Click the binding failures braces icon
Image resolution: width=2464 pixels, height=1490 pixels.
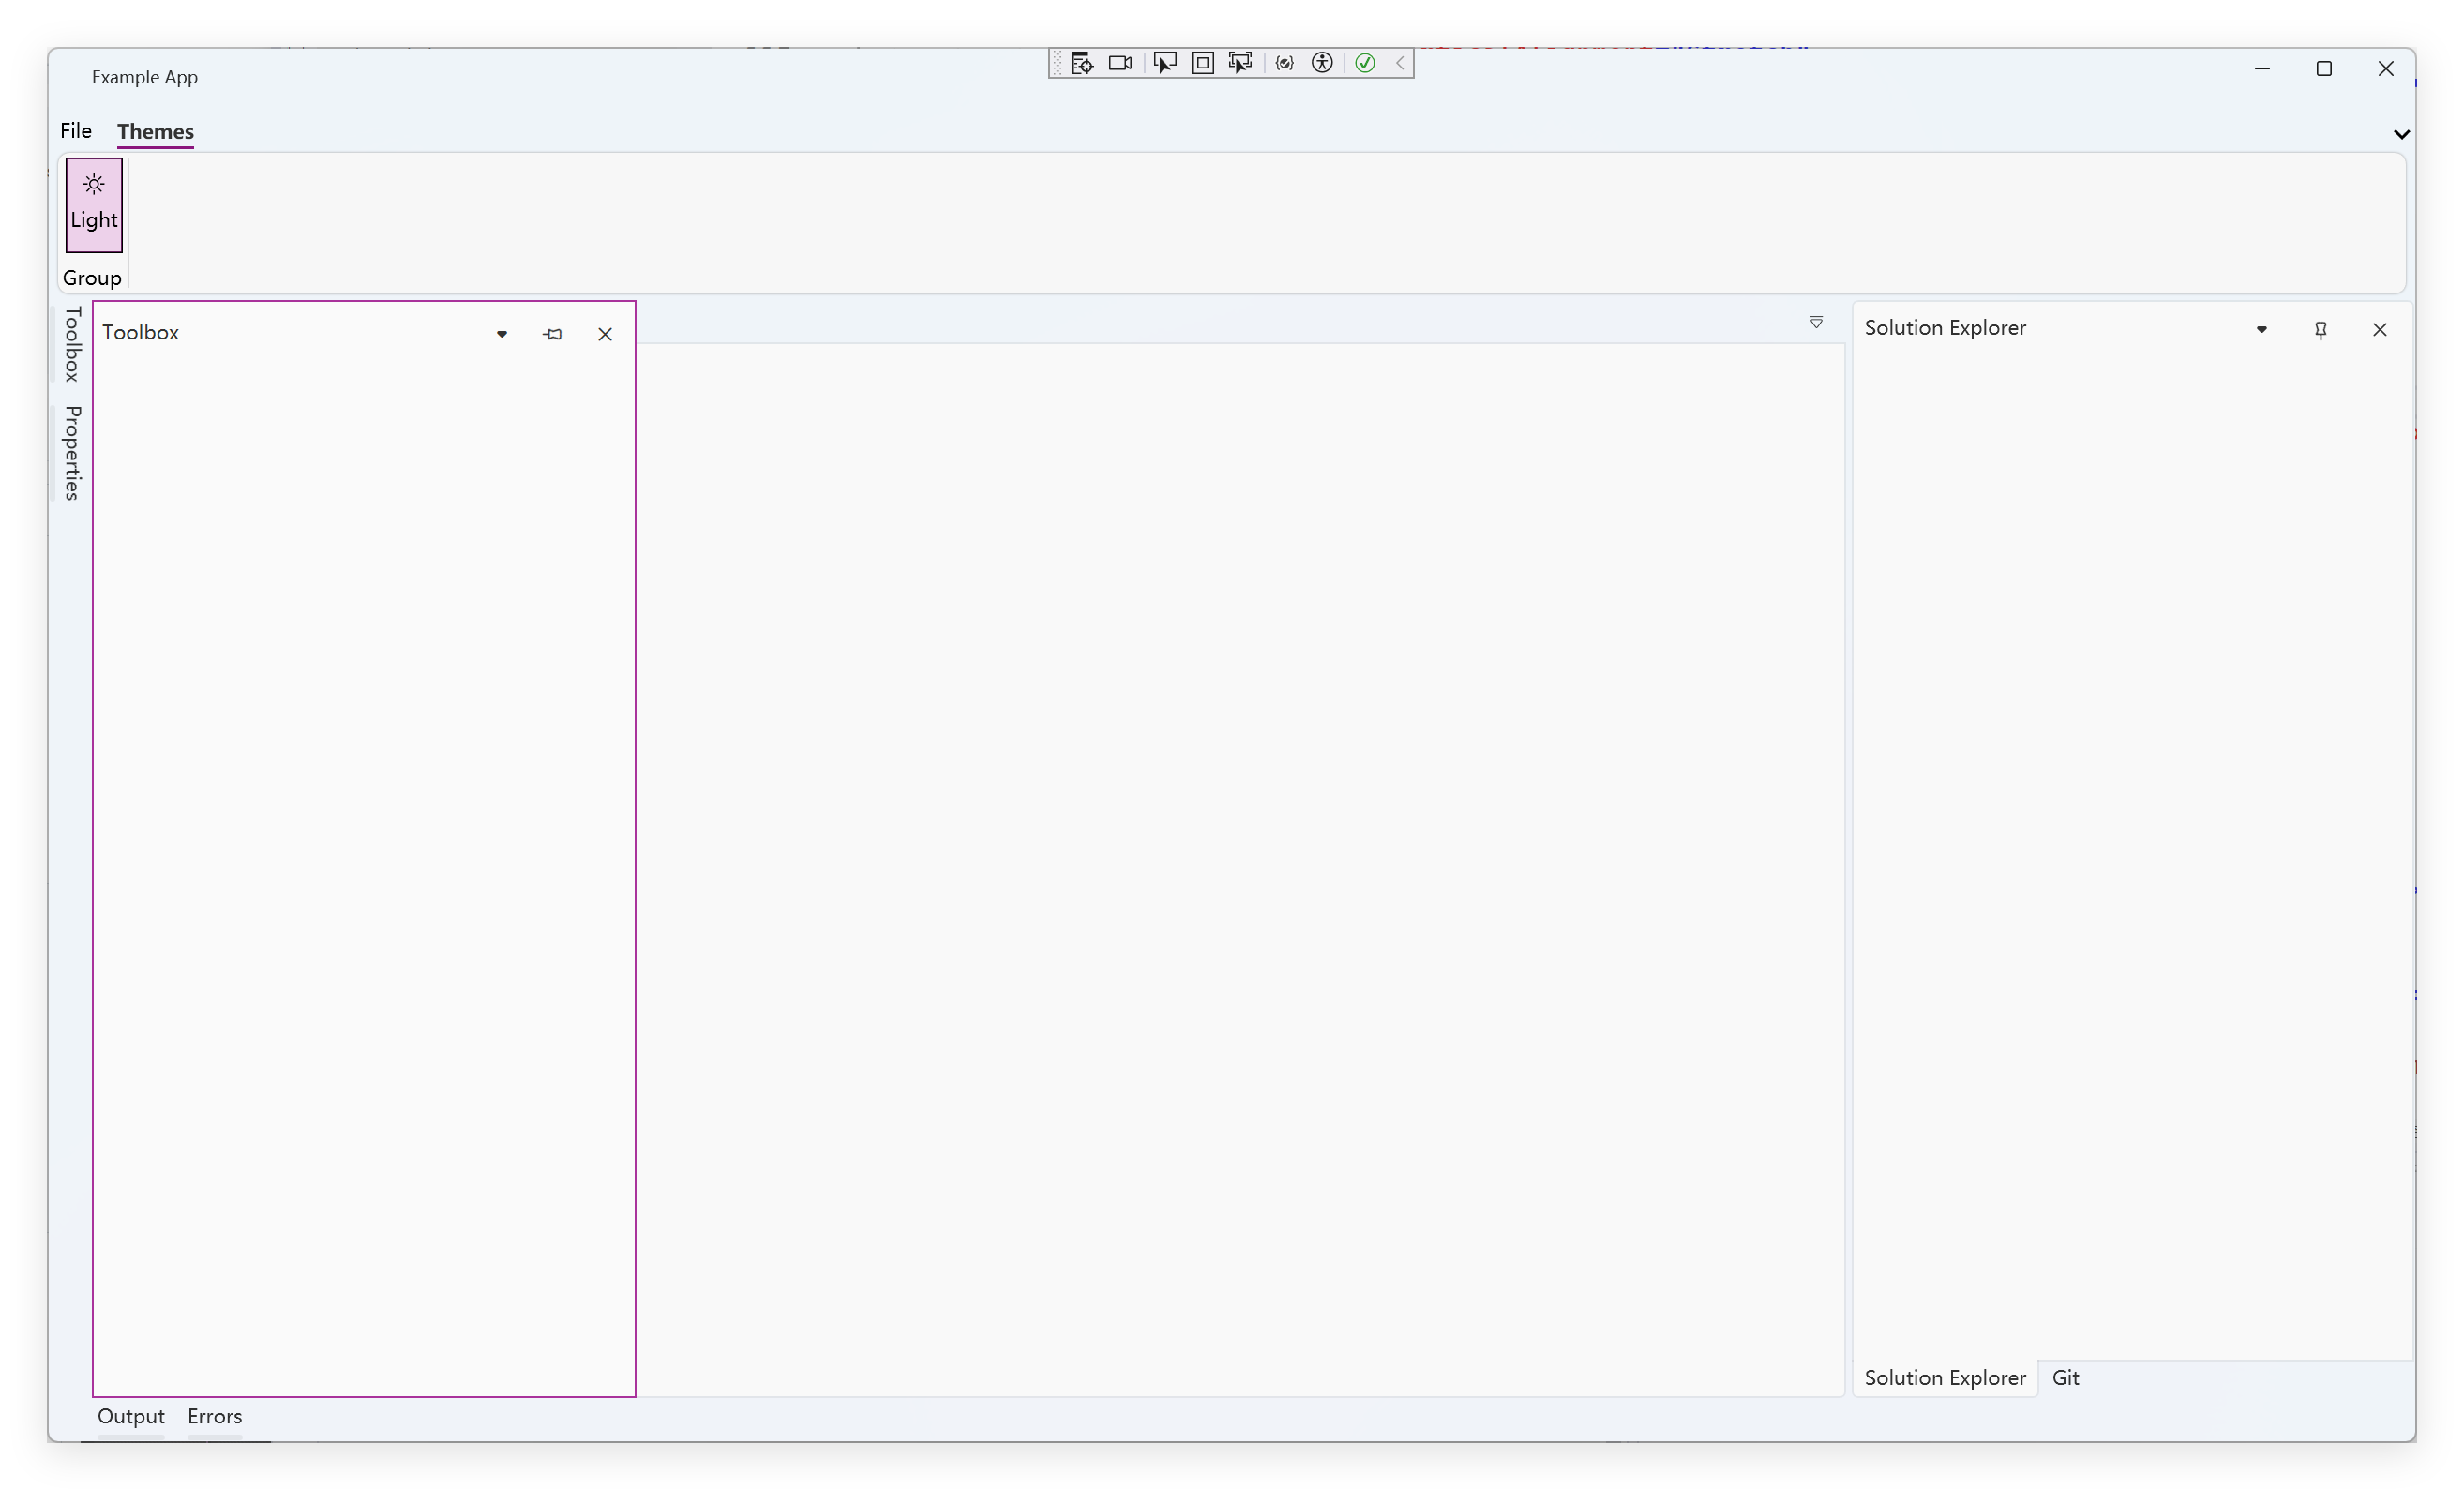click(1285, 63)
